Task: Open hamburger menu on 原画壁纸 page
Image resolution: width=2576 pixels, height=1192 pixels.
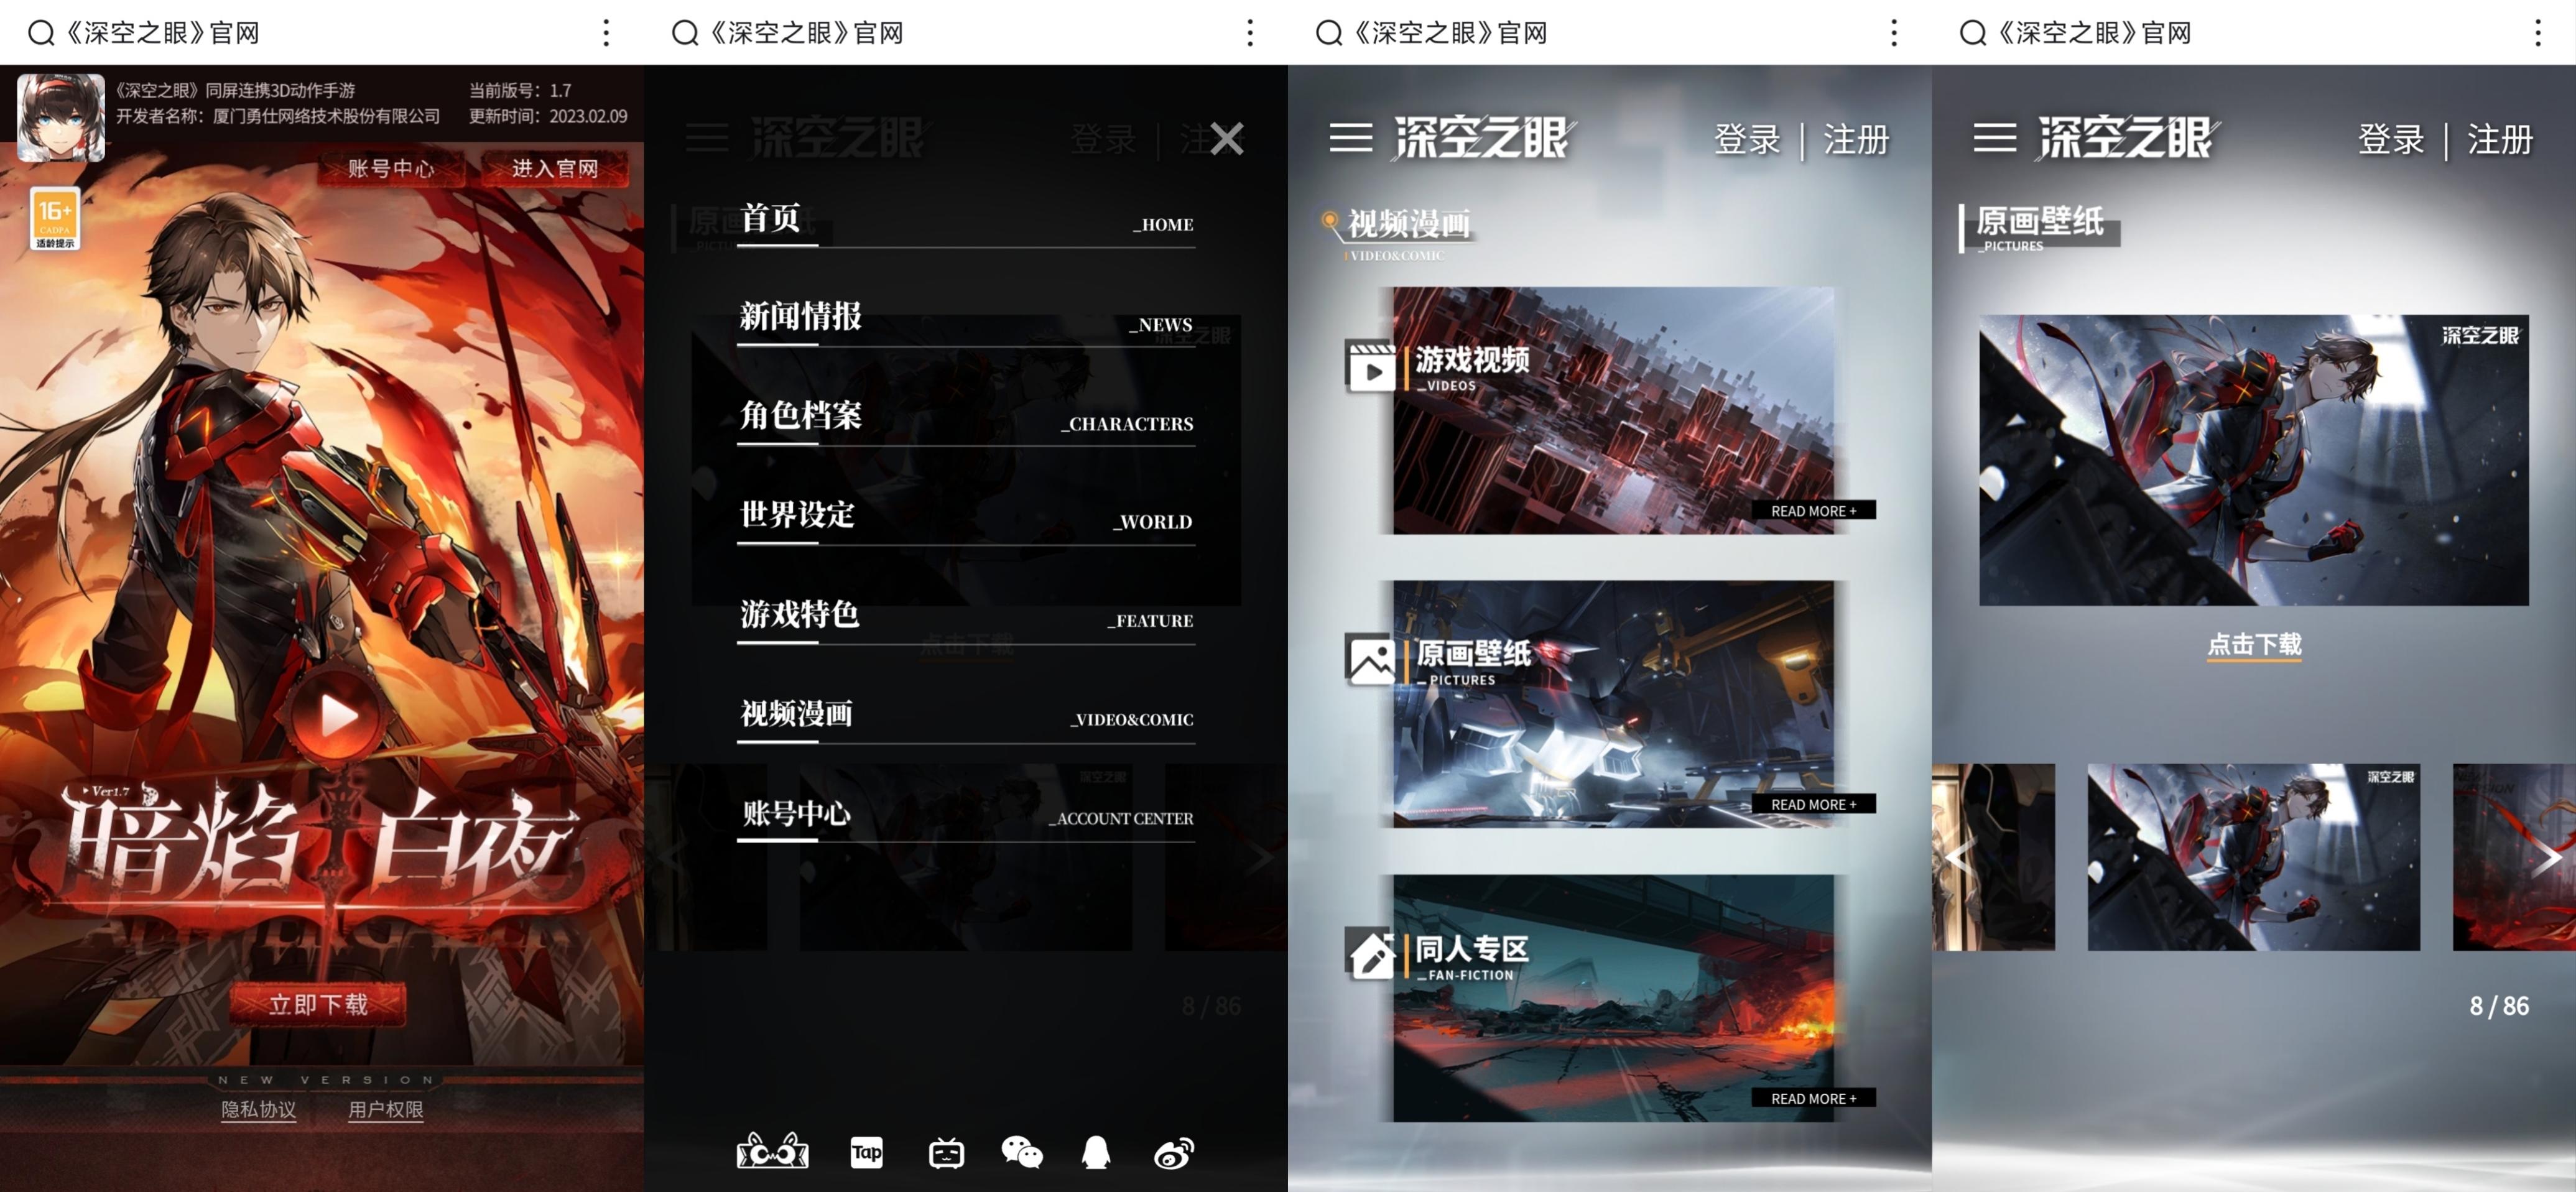Action: (1994, 138)
